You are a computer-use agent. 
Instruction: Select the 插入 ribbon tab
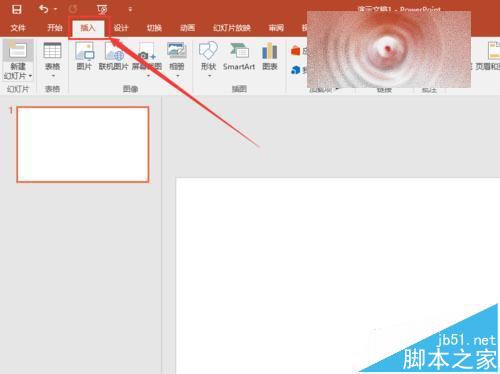click(x=88, y=28)
